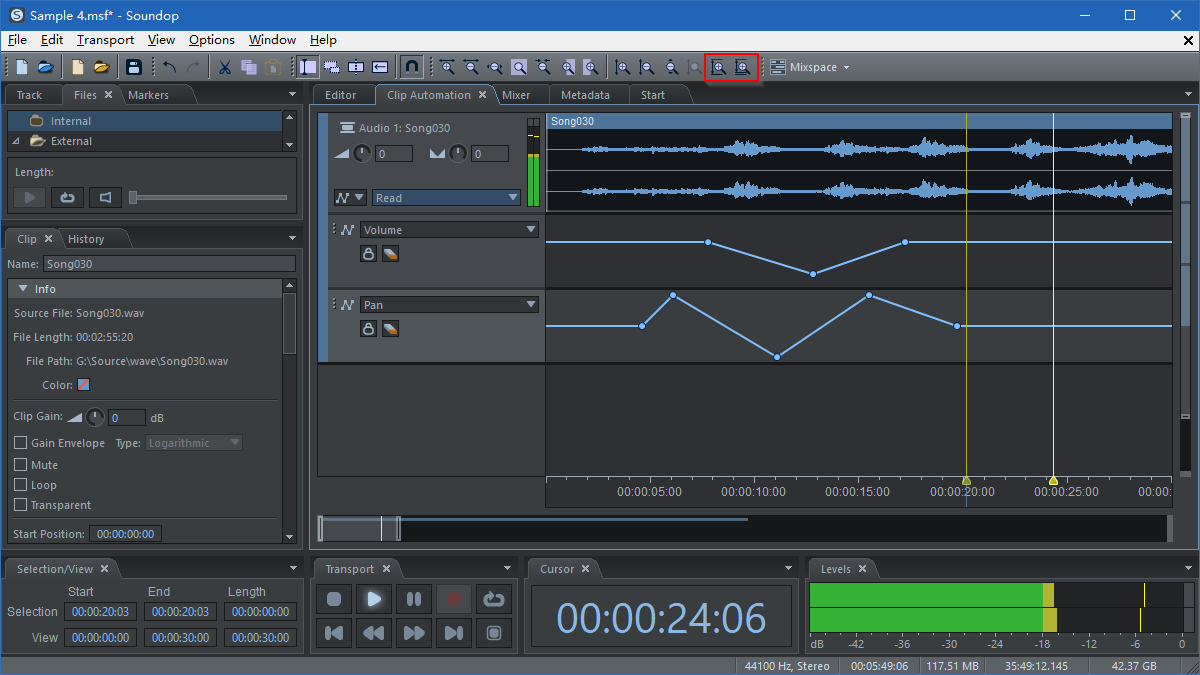The height and width of the screenshot is (675, 1200).
Task: Toggle Loop playback in Transport panel
Action: coord(493,599)
